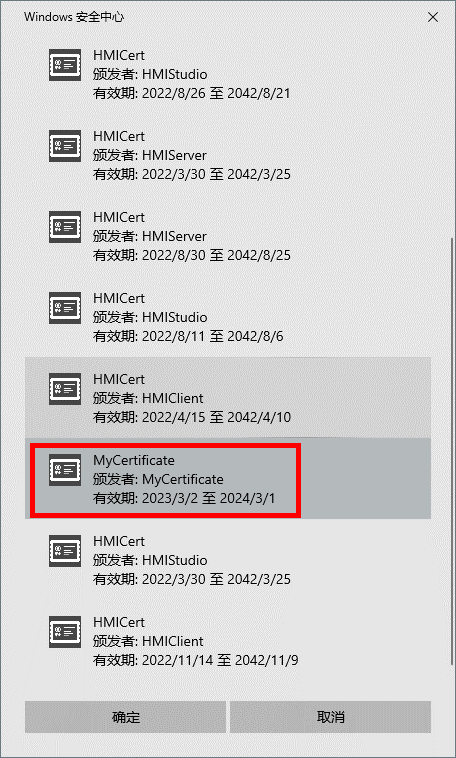This screenshot has height=758, width=456.
Task: Click certificate icon for HMIServer 2022/8/30 entry
Action: (x=65, y=227)
